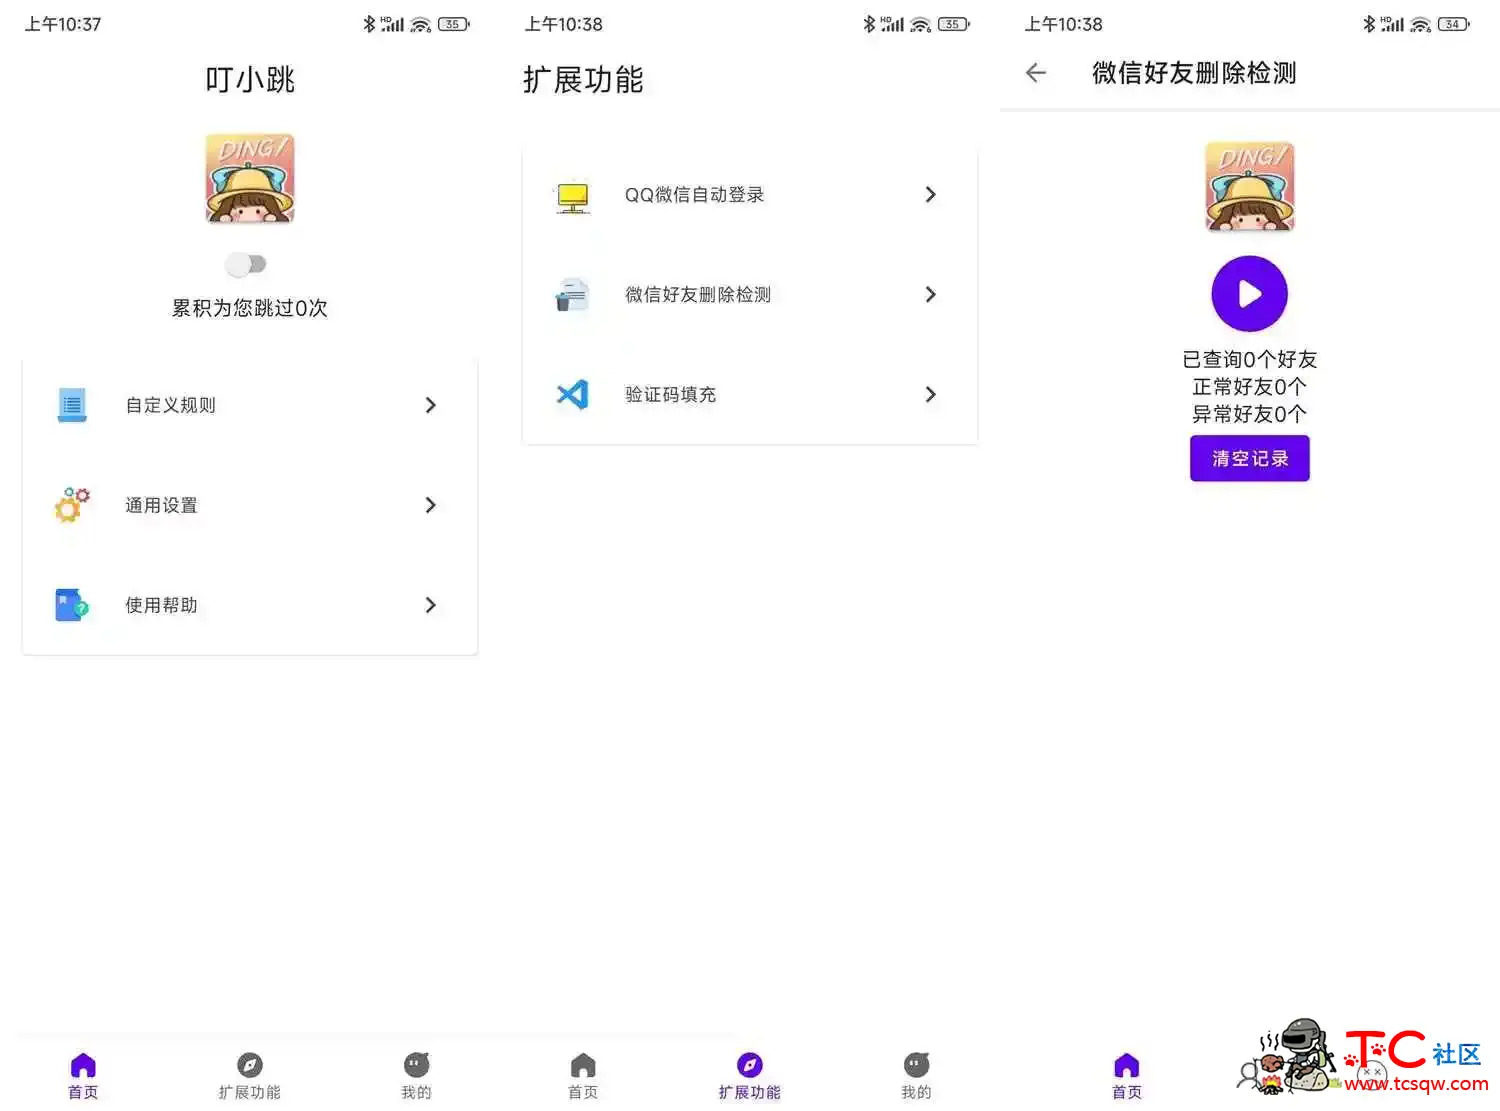Image resolution: width=1500 pixels, height=1111 pixels.
Task: Tap battery indicator showing 34
Action: click(1453, 24)
